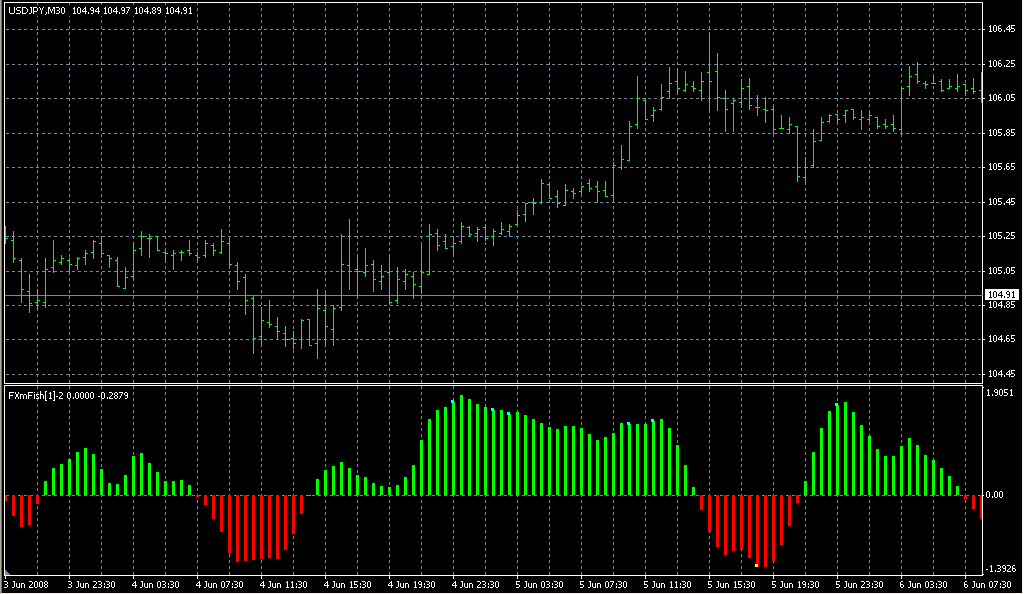Image resolution: width=1024 pixels, height=594 pixels.
Task: Select the 105.45 level on price axis
Action: tap(1001, 202)
